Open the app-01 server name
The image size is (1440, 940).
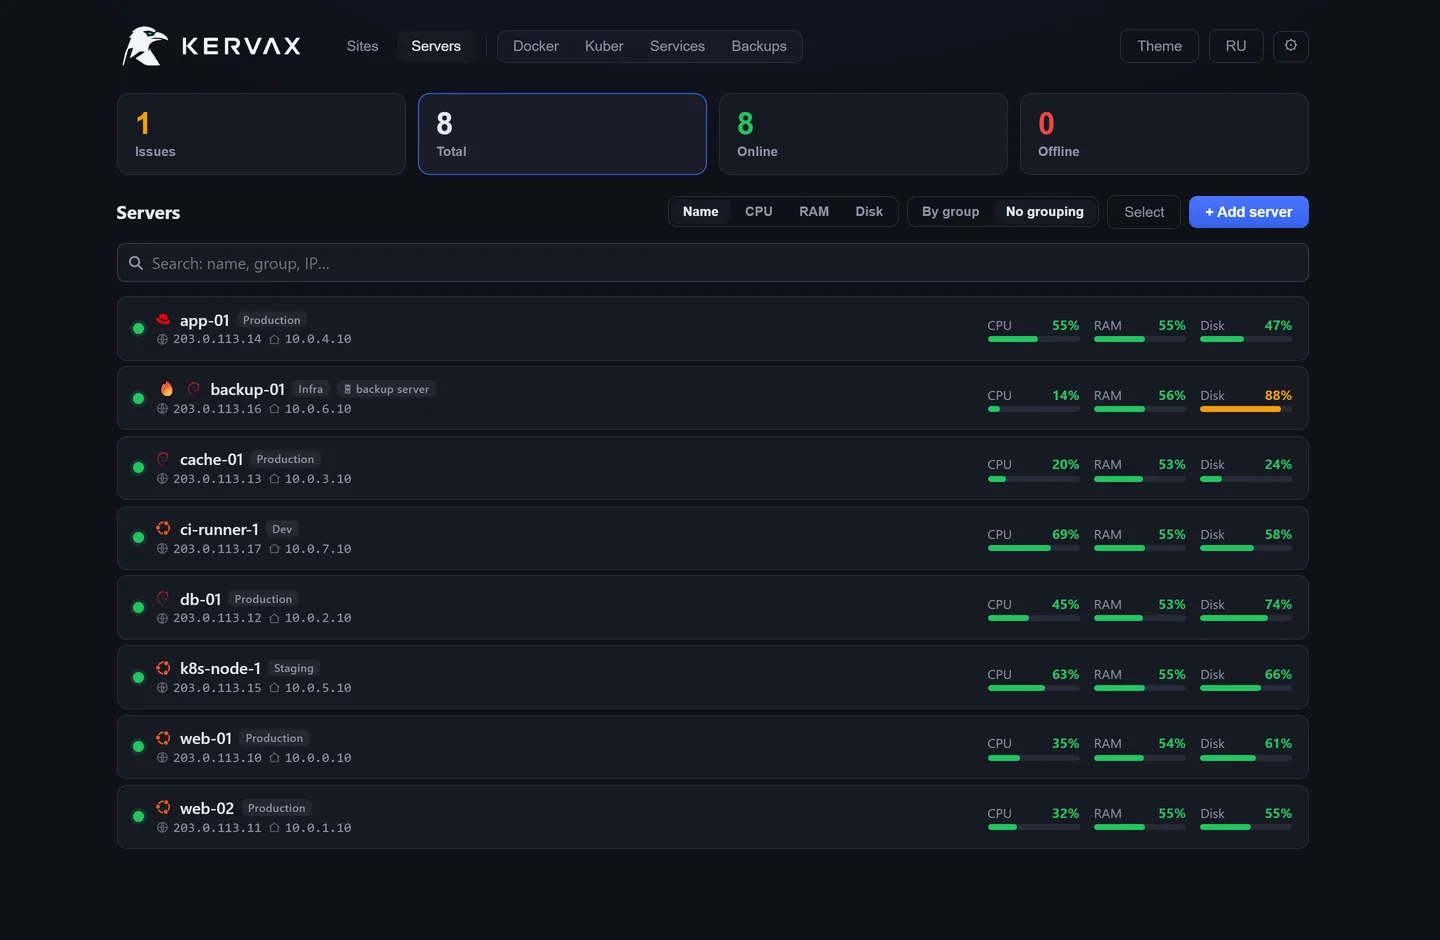coord(205,320)
